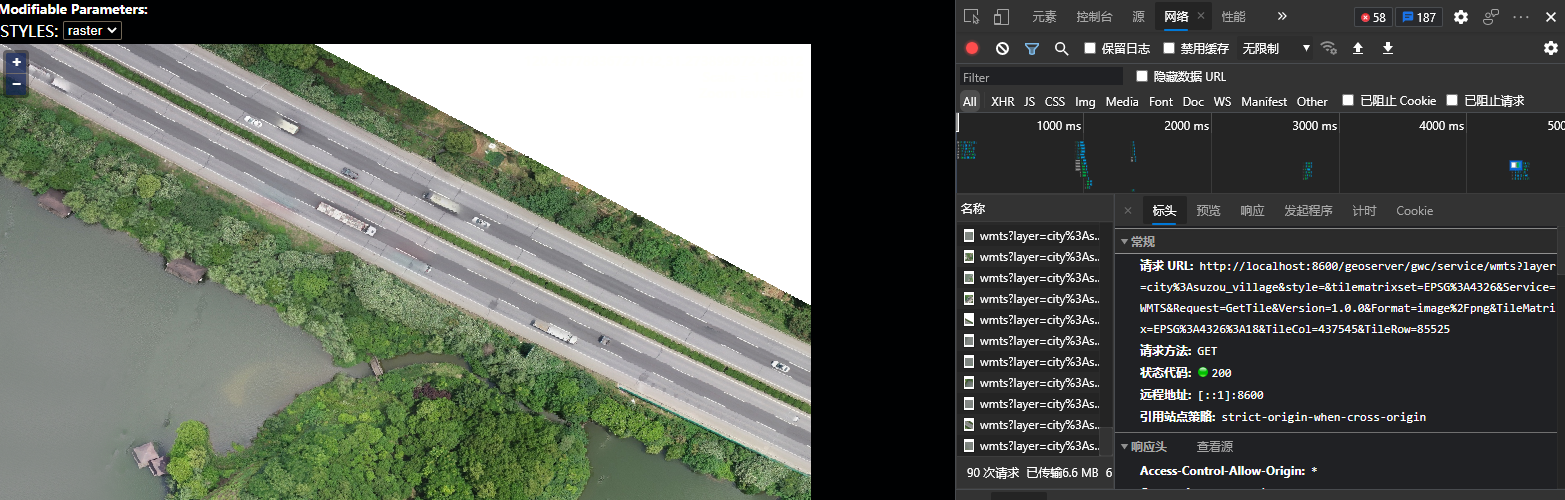Filter requests by Font
This screenshot has width=1565, height=500.
point(1161,101)
